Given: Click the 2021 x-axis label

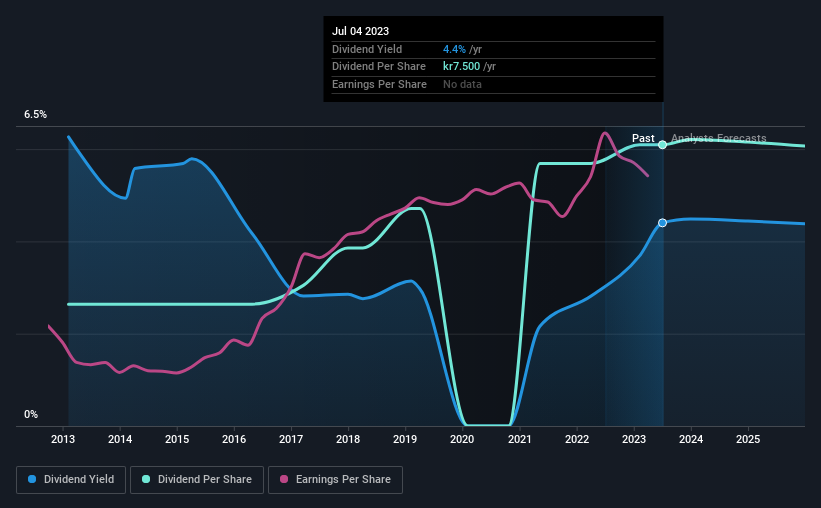Looking at the screenshot, I should click(519, 439).
